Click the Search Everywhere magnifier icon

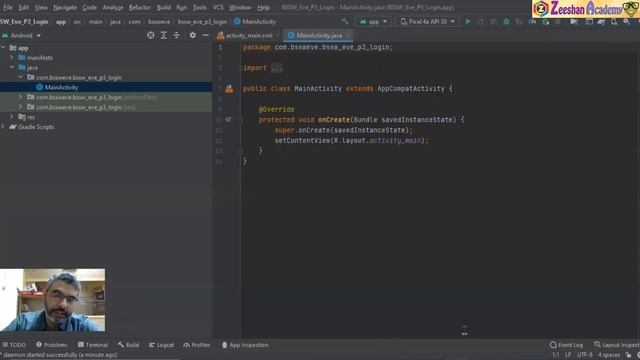627,21
